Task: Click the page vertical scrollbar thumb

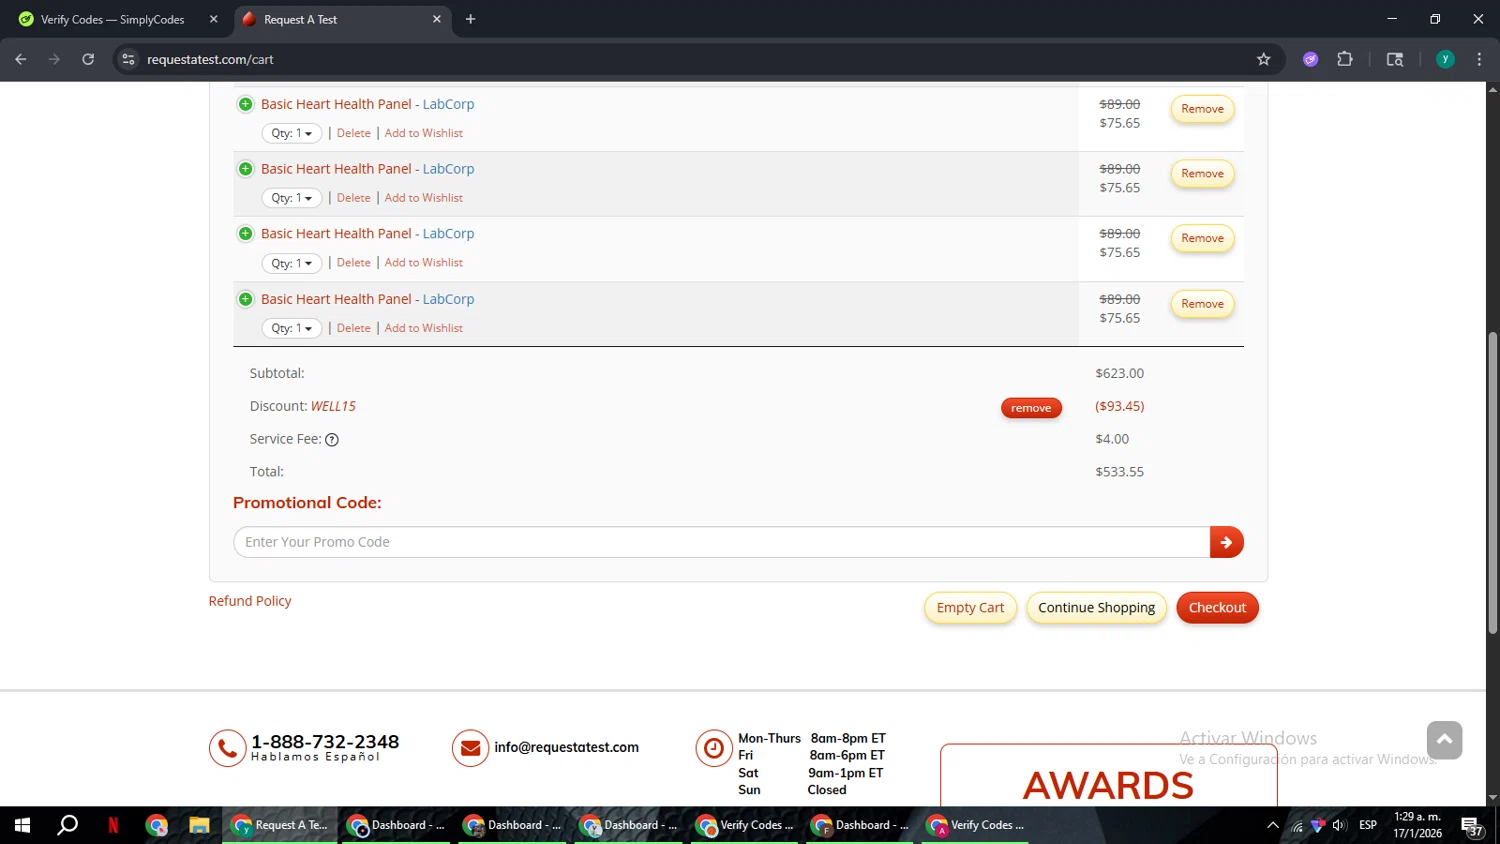Action: (1493, 483)
